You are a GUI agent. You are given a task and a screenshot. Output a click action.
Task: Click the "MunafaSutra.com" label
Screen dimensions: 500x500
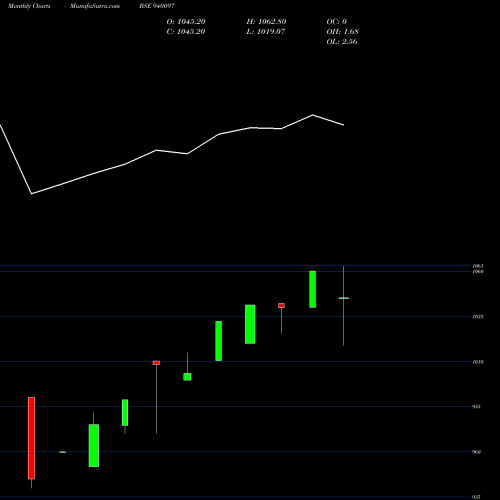[95, 6]
